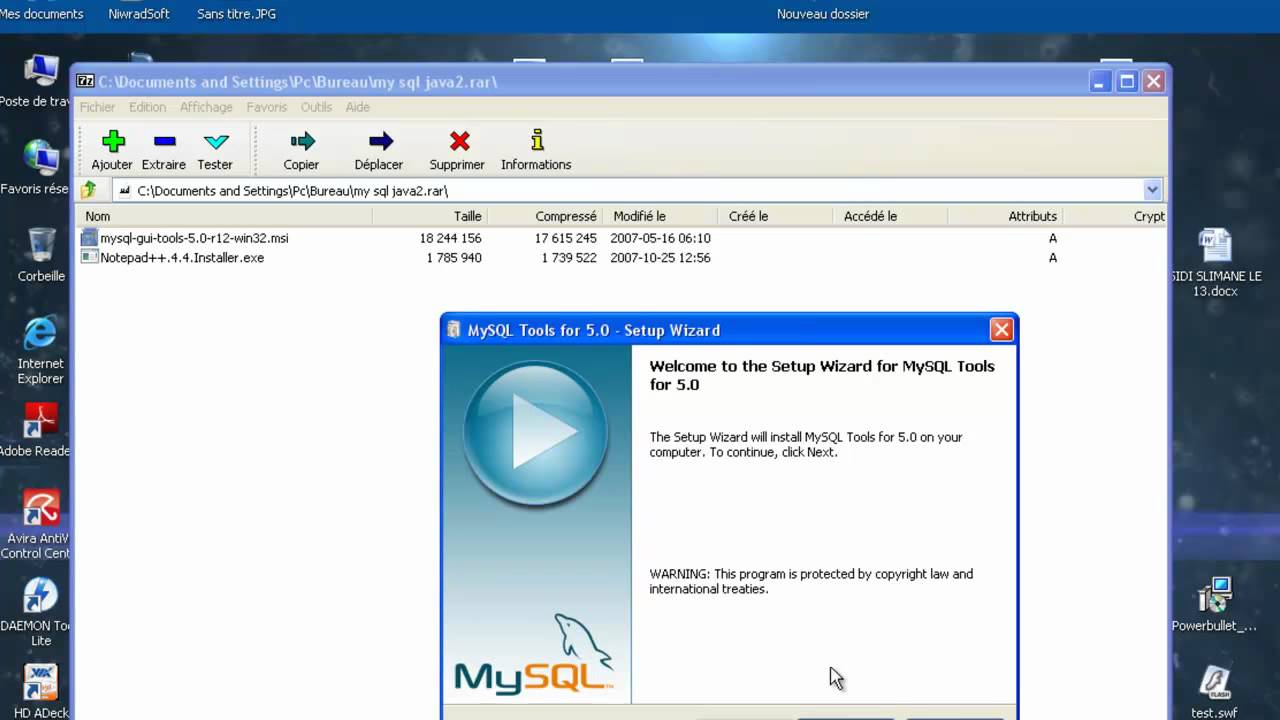Maximize the 7-Zip archive window
Image resolution: width=1280 pixels, height=720 pixels.
click(1127, 81)
